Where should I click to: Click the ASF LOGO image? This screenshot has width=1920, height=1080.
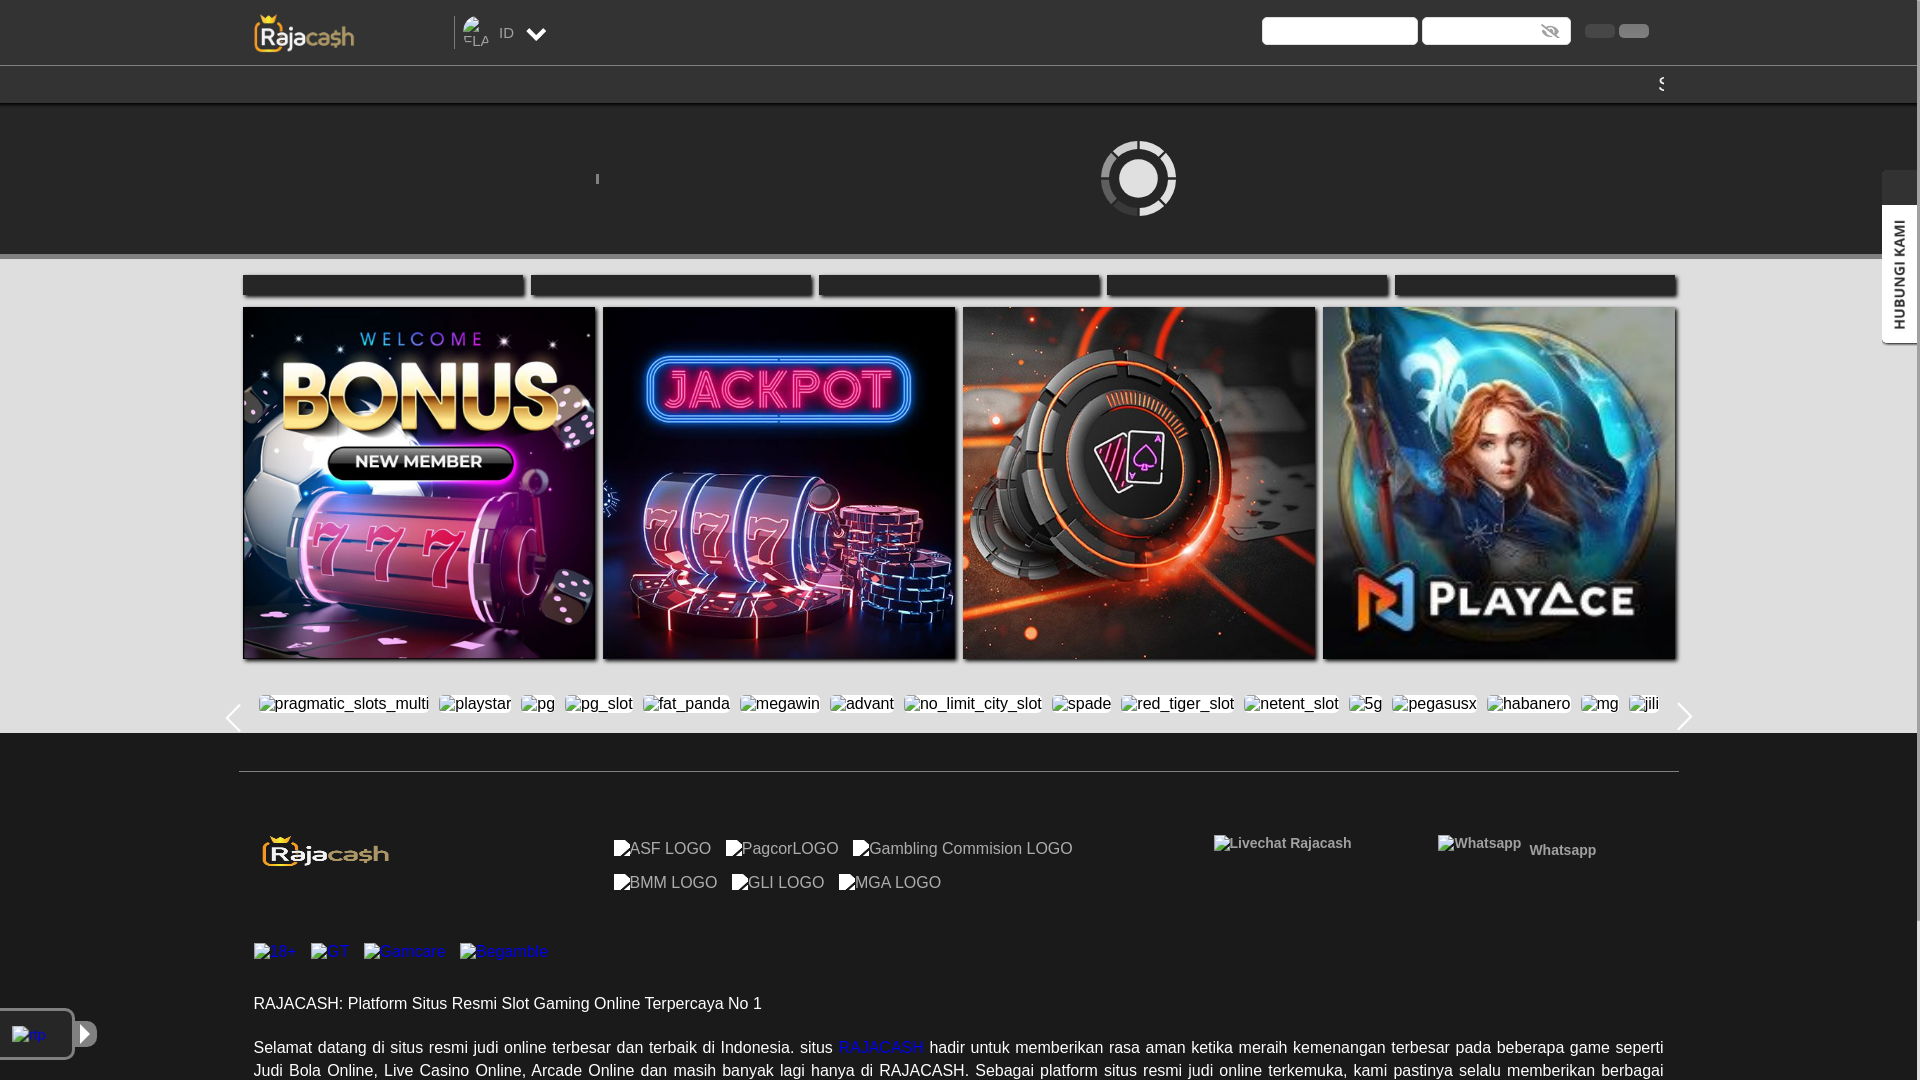[x=663, y=849]
